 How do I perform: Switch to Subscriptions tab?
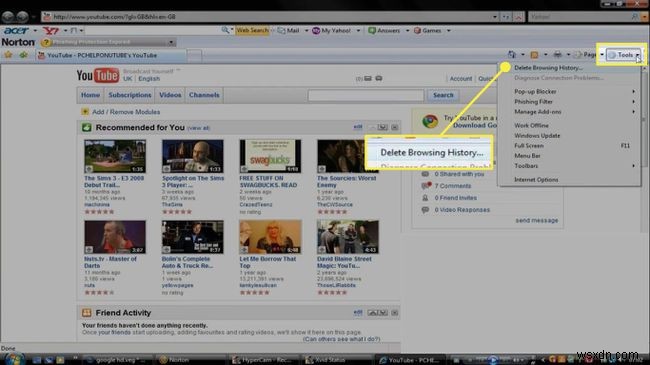[x=130, y=95]
